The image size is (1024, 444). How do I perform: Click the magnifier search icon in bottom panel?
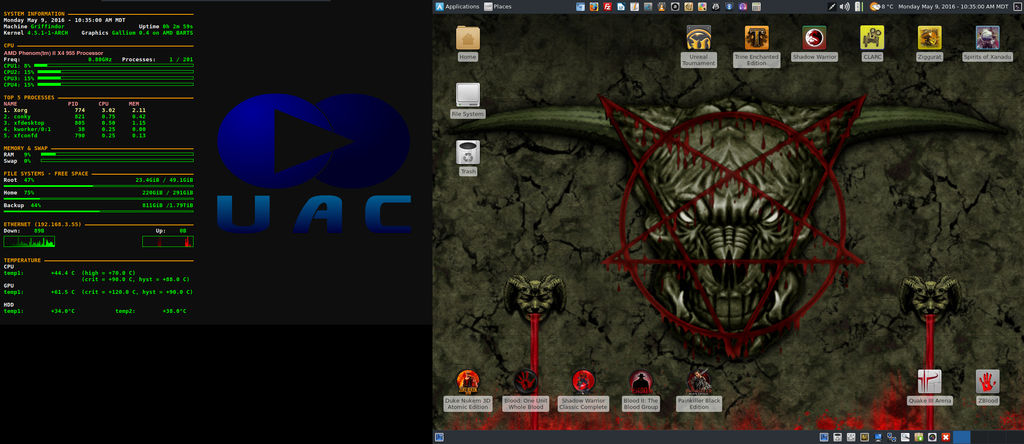(905, 437)
